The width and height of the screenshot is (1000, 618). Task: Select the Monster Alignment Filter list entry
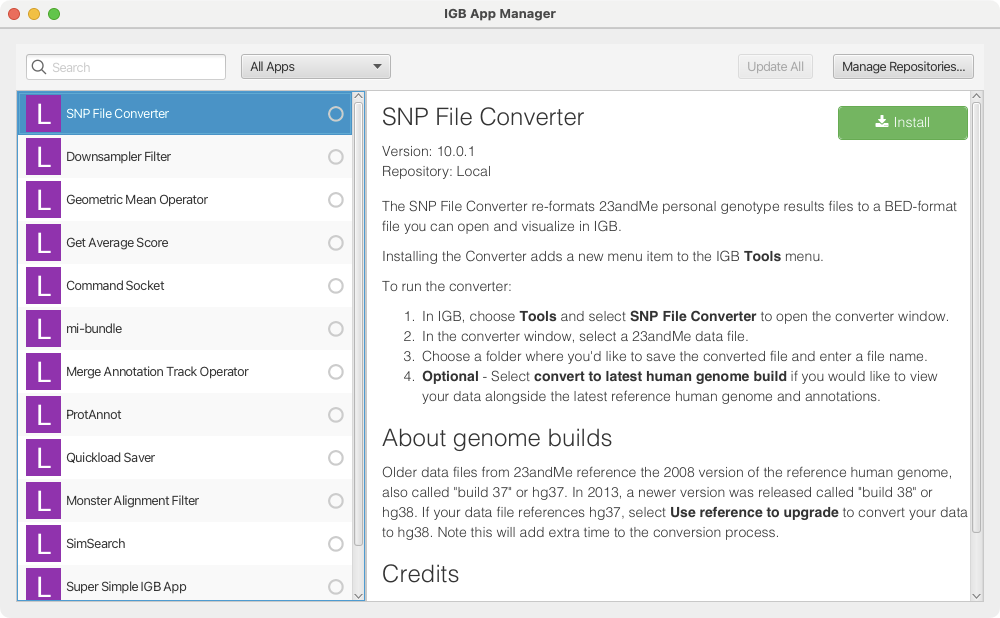coord(132,501)
